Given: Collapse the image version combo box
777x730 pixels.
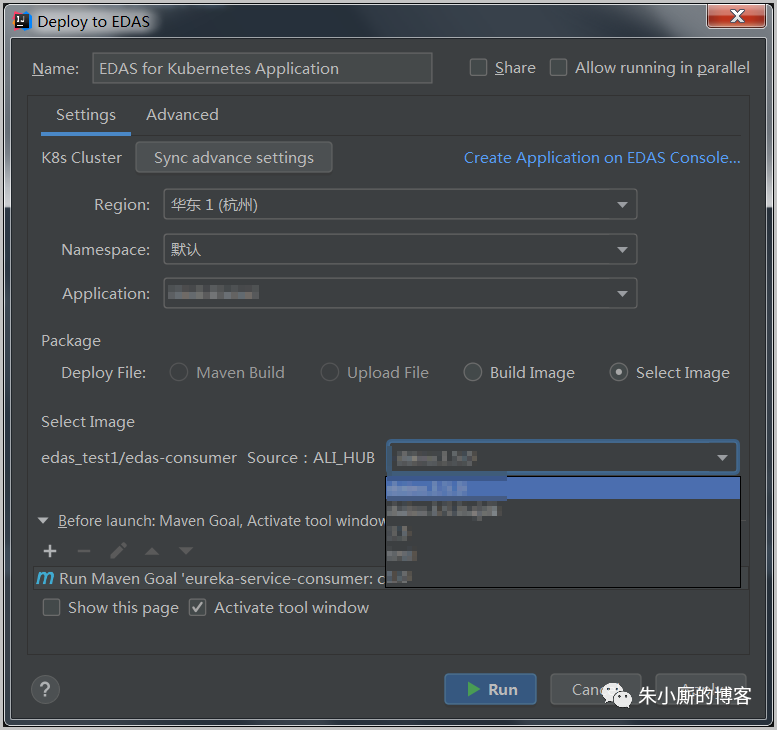Looking at the screenshot, I should click(562, 457).
